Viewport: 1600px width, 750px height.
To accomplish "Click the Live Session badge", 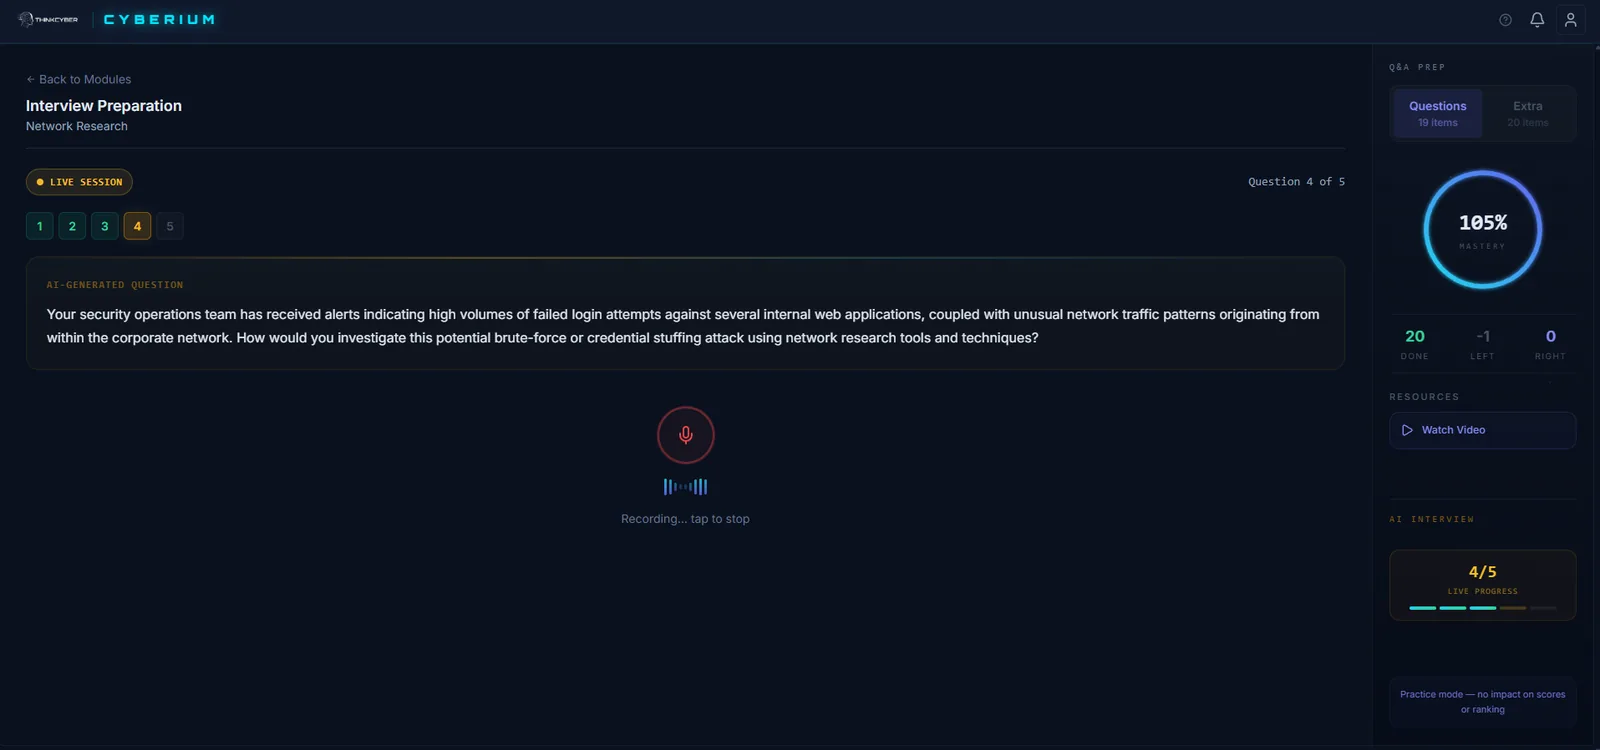I will [x=79, y=182].
